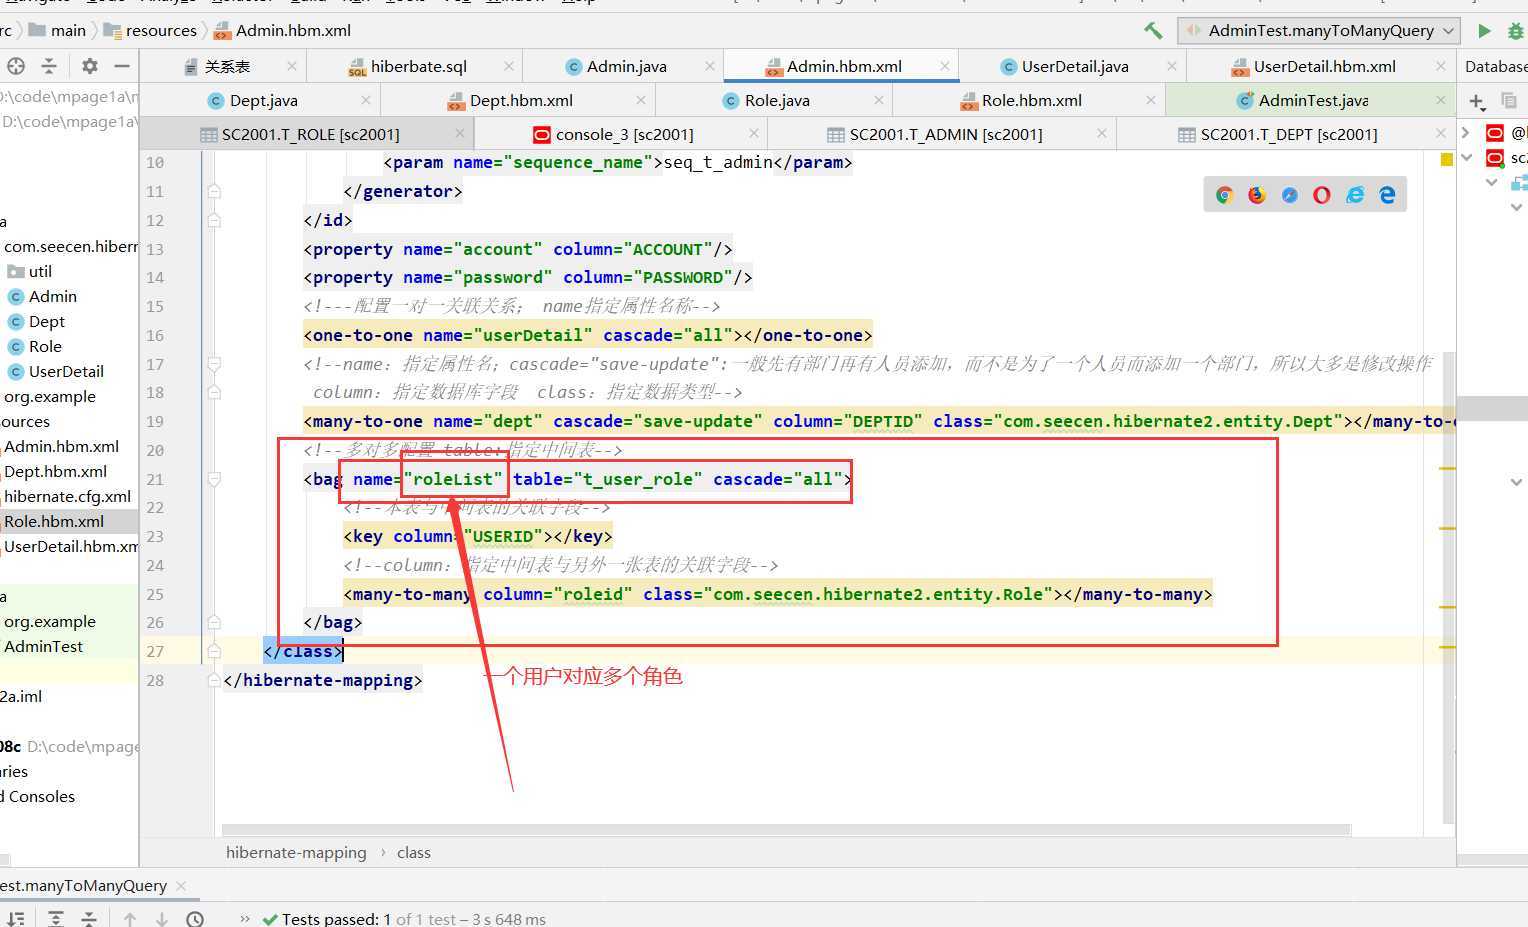Go to previous failed test arrow
The image size is (1528, 927).
coord(130,918)
